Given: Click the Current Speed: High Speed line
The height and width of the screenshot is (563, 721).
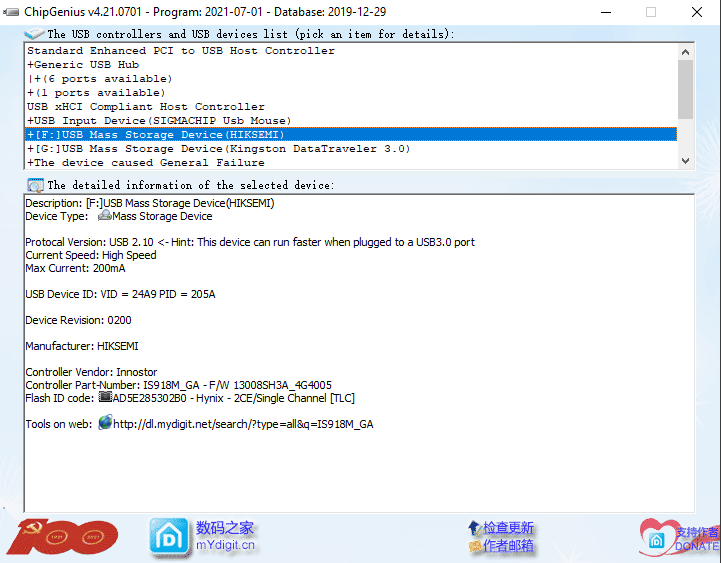Looking at the screenshot, I should click(91, 255).
